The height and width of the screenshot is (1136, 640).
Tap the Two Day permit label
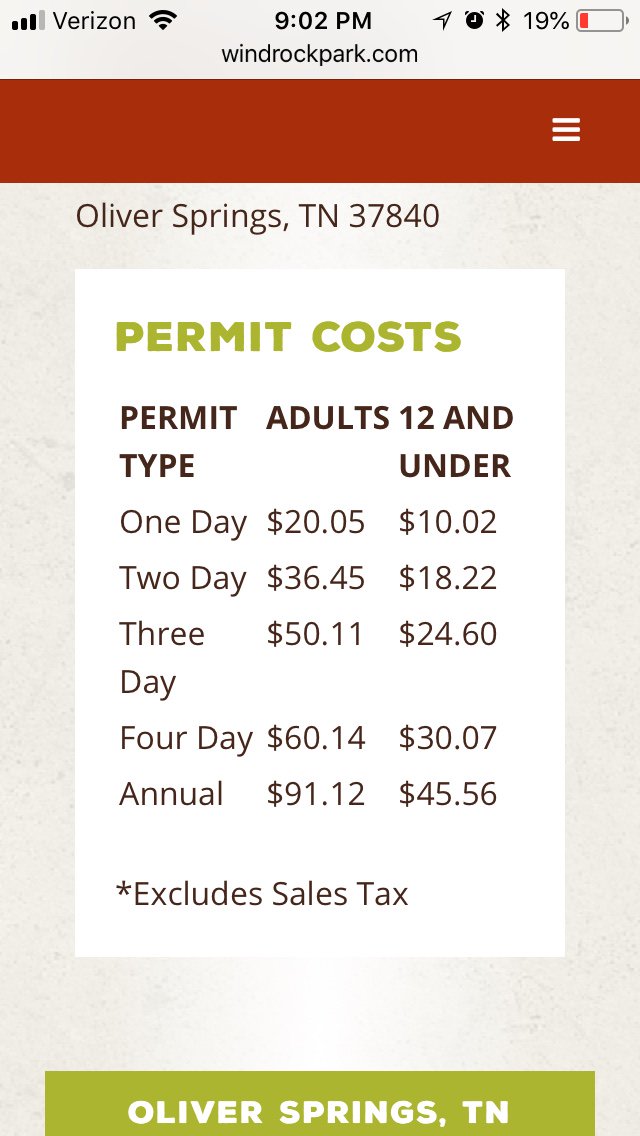coord(183,578)
